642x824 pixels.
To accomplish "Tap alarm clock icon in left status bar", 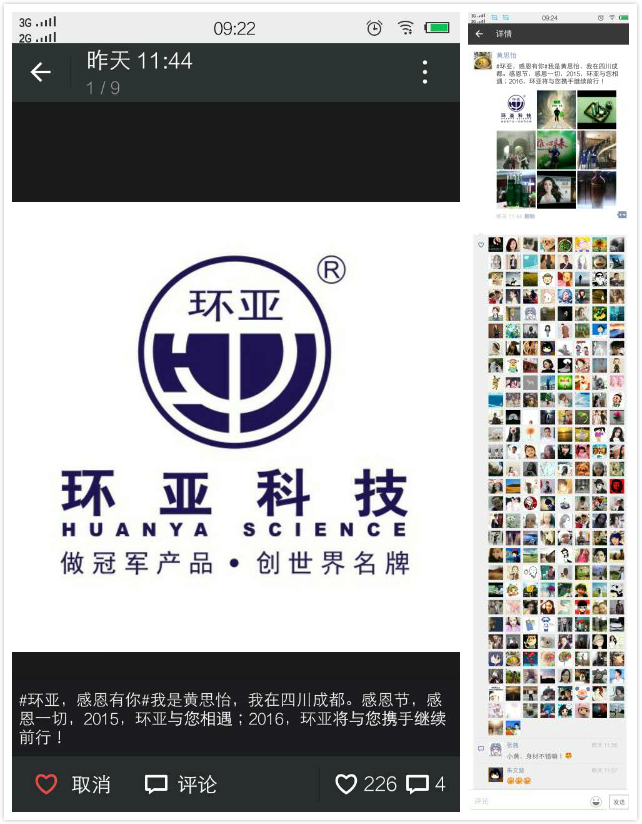I will point(374,27).
